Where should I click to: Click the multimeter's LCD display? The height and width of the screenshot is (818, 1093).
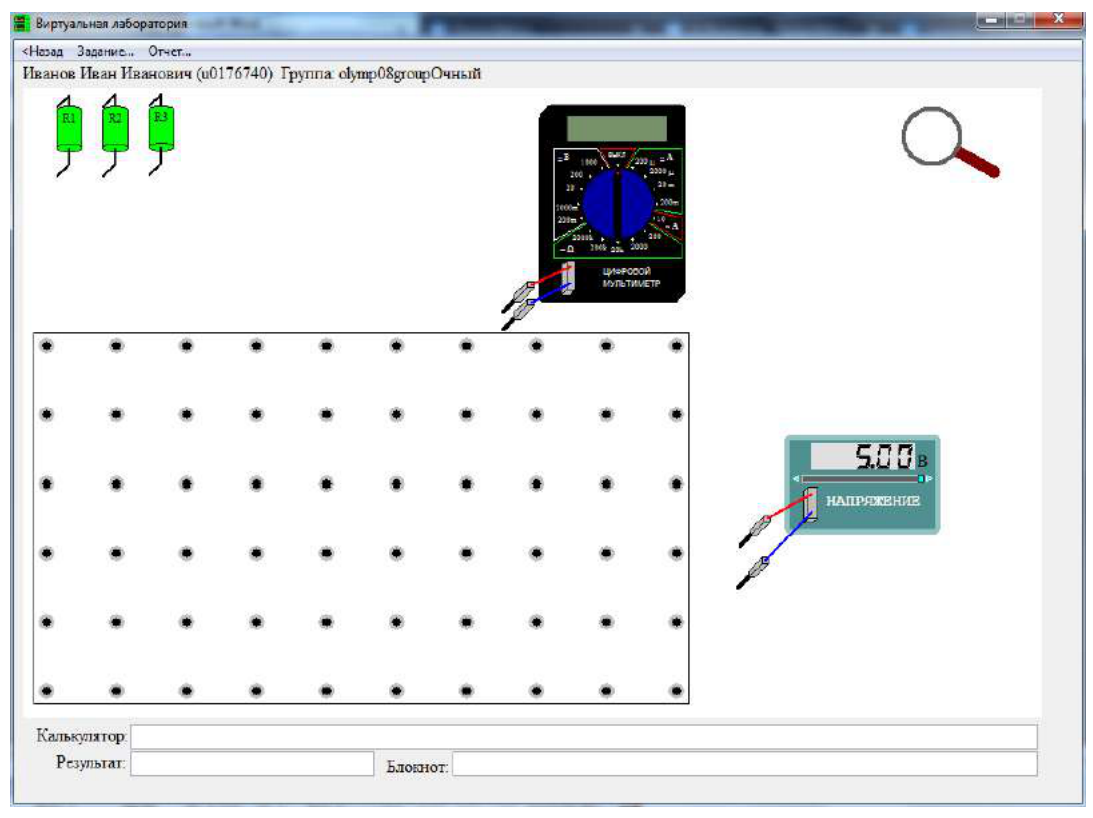617,128
